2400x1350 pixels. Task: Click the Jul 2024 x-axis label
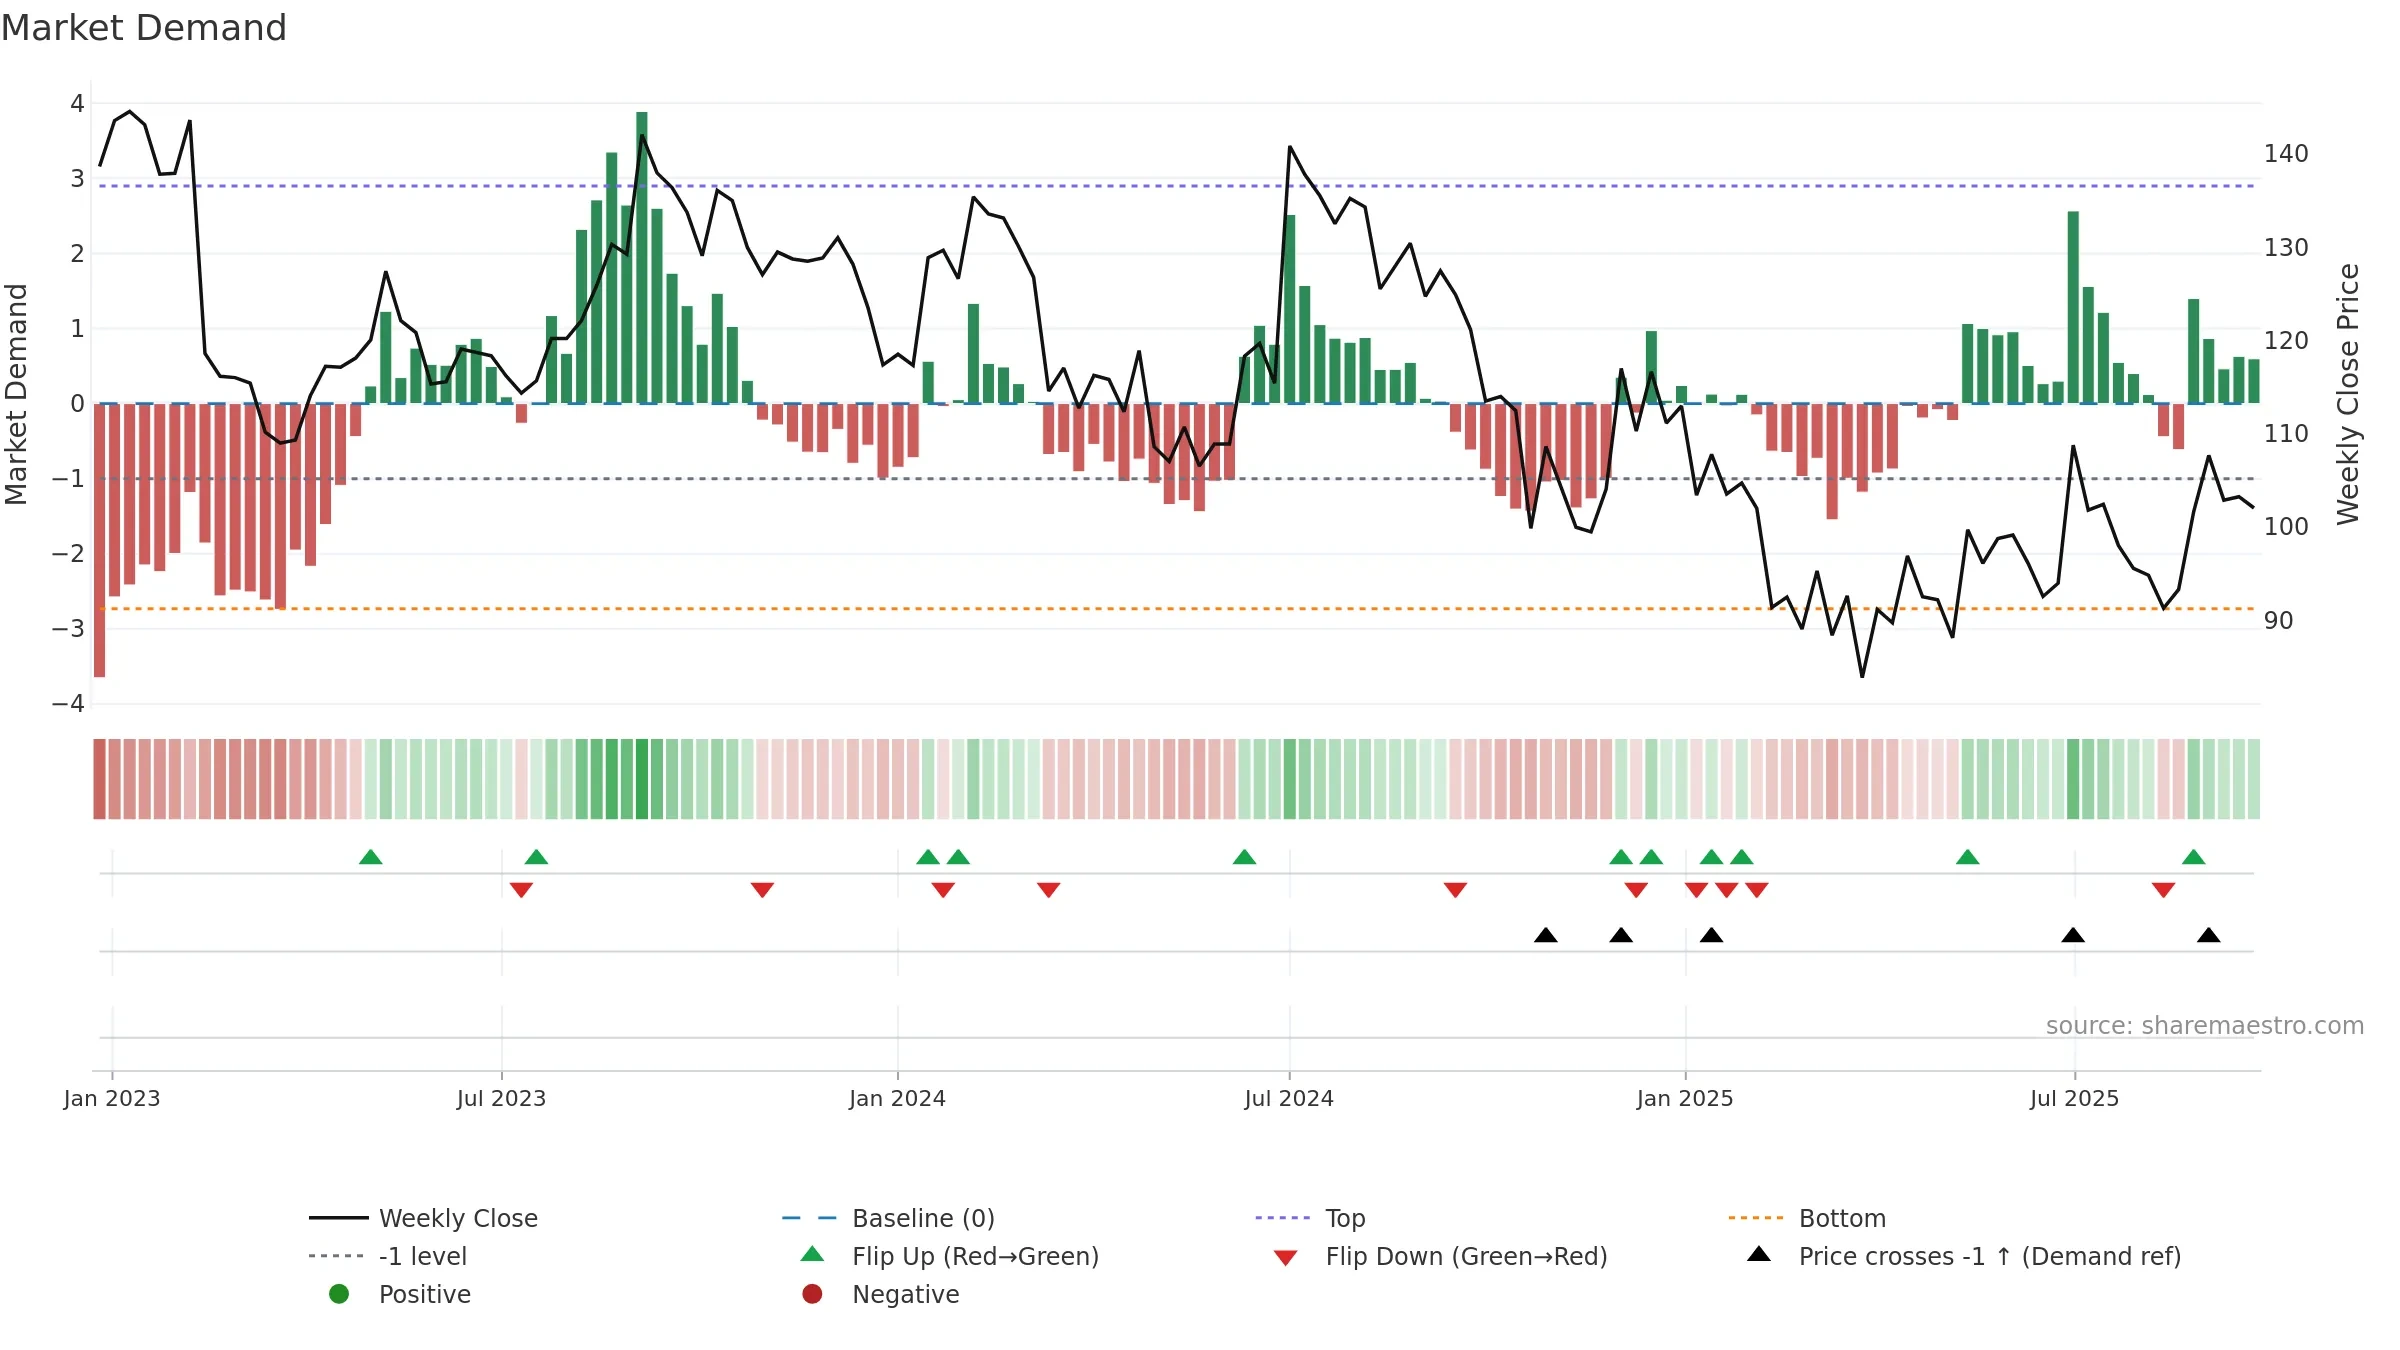[x=1289, y=1098]
